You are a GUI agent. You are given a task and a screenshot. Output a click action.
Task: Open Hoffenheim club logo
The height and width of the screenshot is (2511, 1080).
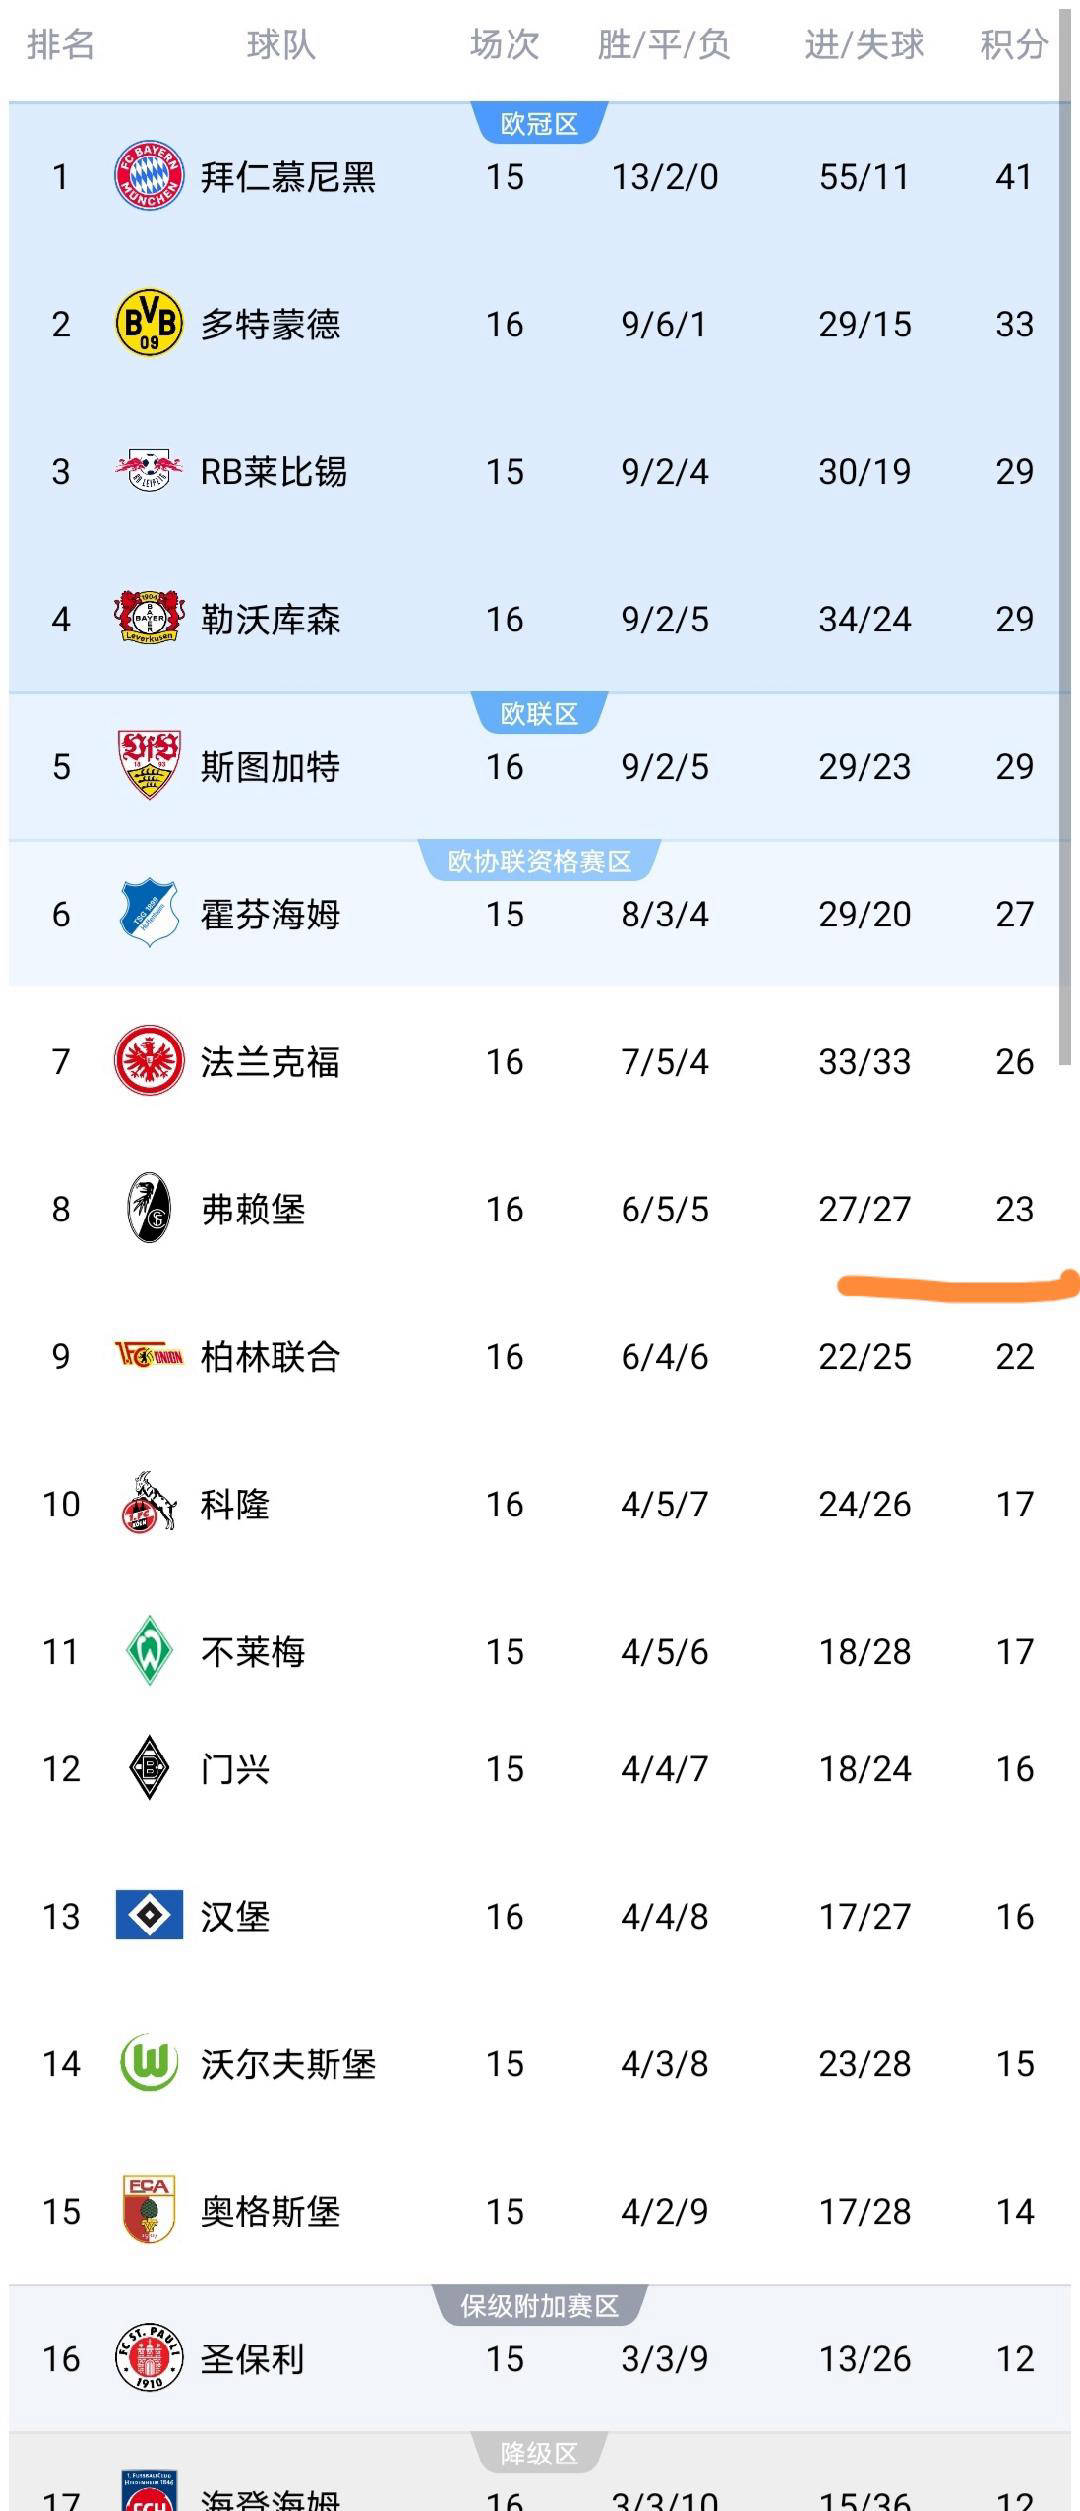coord(149,913)
